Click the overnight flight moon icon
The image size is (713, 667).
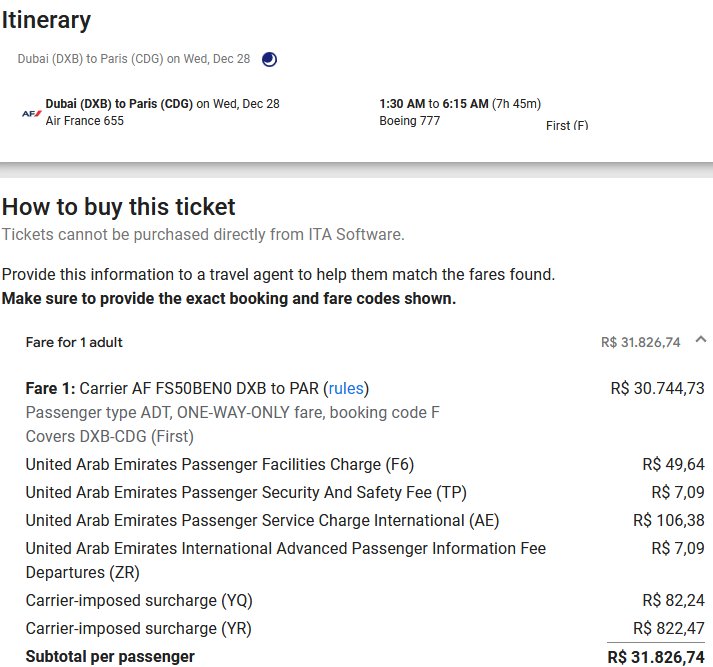point(269,59)
